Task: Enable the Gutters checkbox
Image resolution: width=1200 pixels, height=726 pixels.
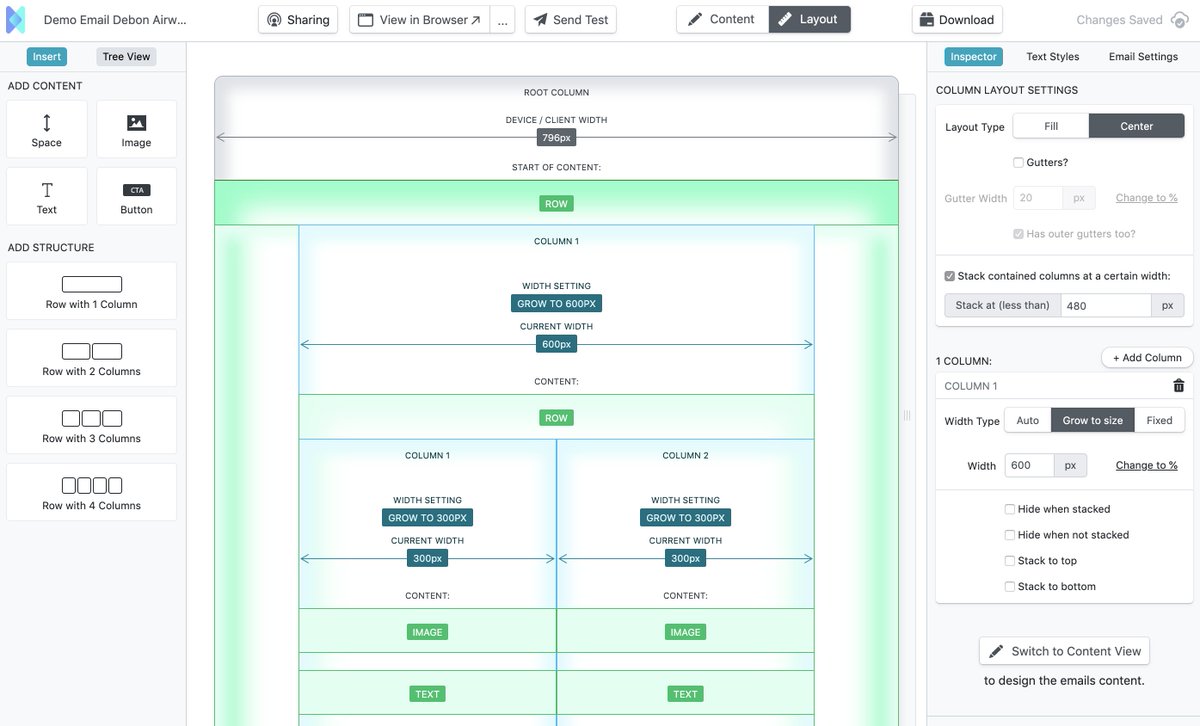Action: coord(1018,162)
